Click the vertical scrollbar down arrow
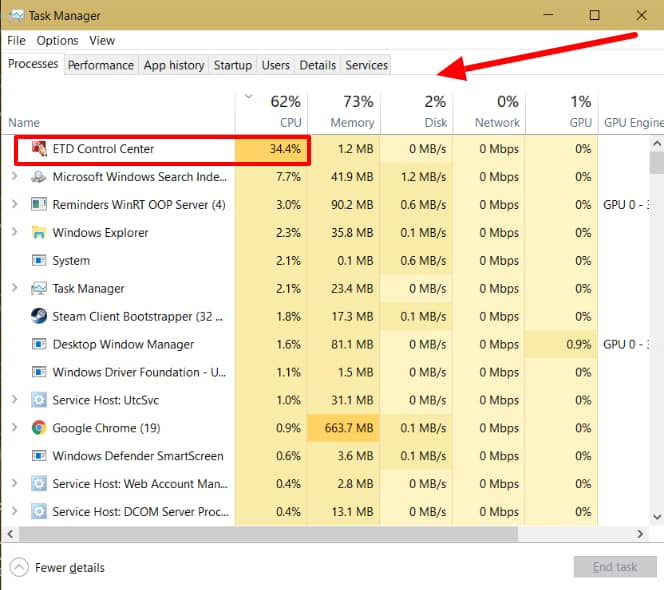664x590 pixels. (x=657, y=517)
